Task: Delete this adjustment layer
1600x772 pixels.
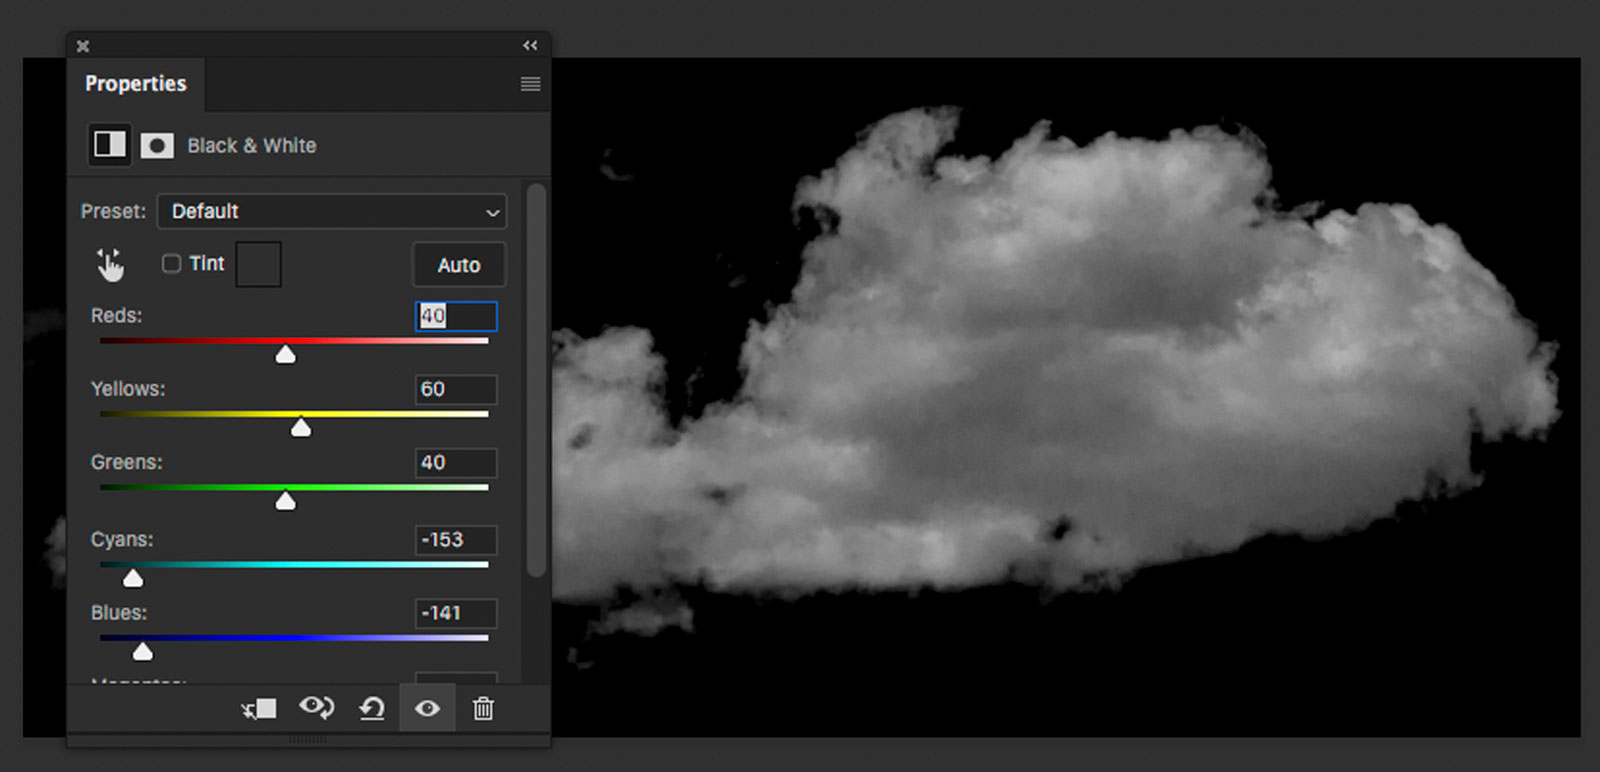Action: click(483, 709)
